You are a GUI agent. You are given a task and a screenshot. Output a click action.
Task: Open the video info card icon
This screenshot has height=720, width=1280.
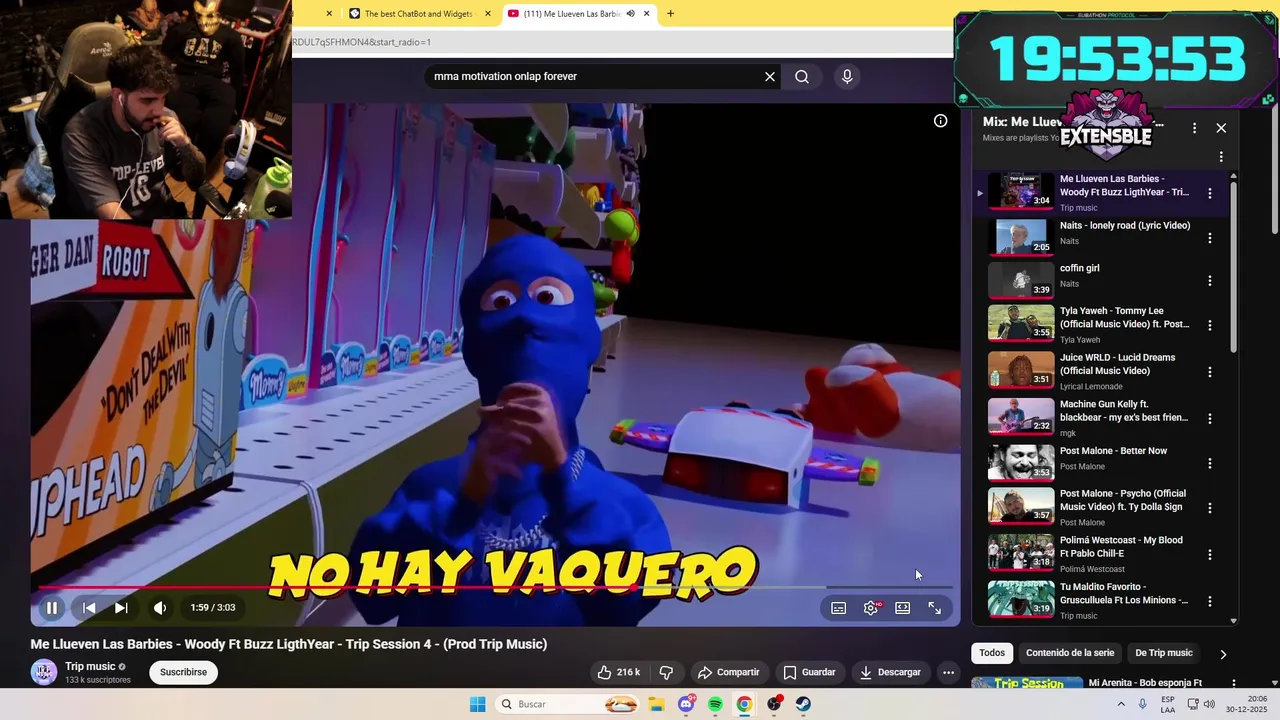940,121
